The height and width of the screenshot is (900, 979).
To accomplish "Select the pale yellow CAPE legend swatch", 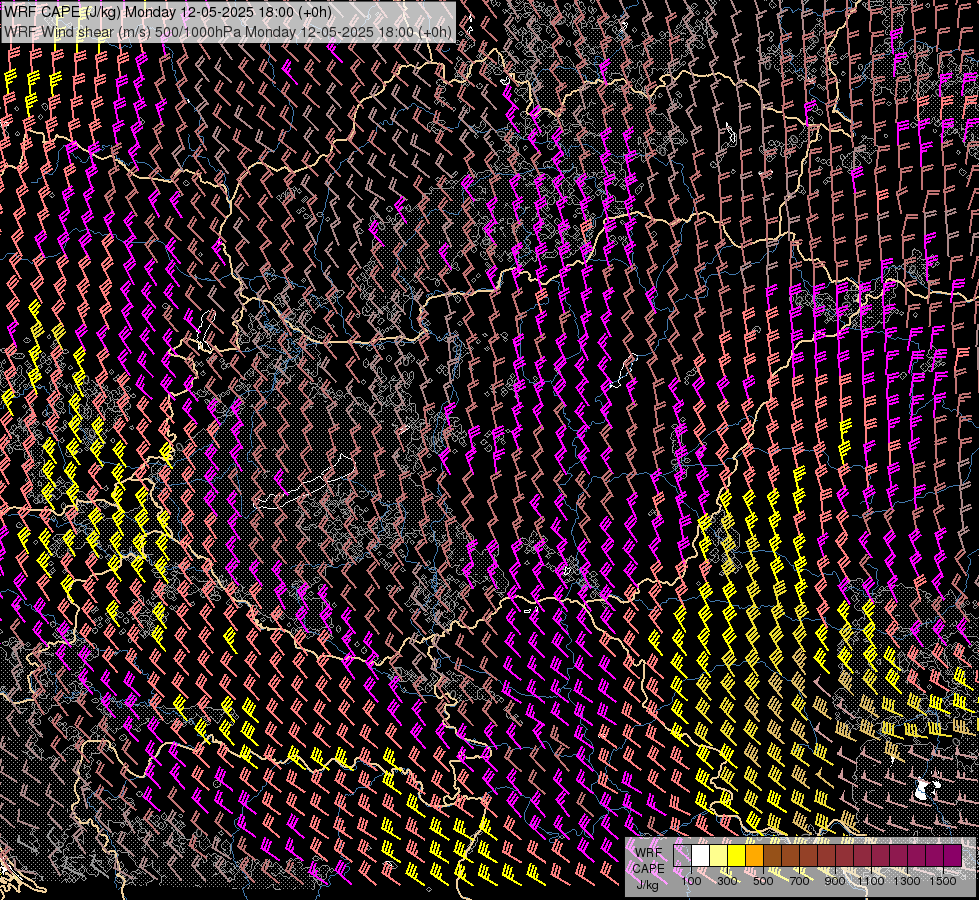I will (719, 856).
